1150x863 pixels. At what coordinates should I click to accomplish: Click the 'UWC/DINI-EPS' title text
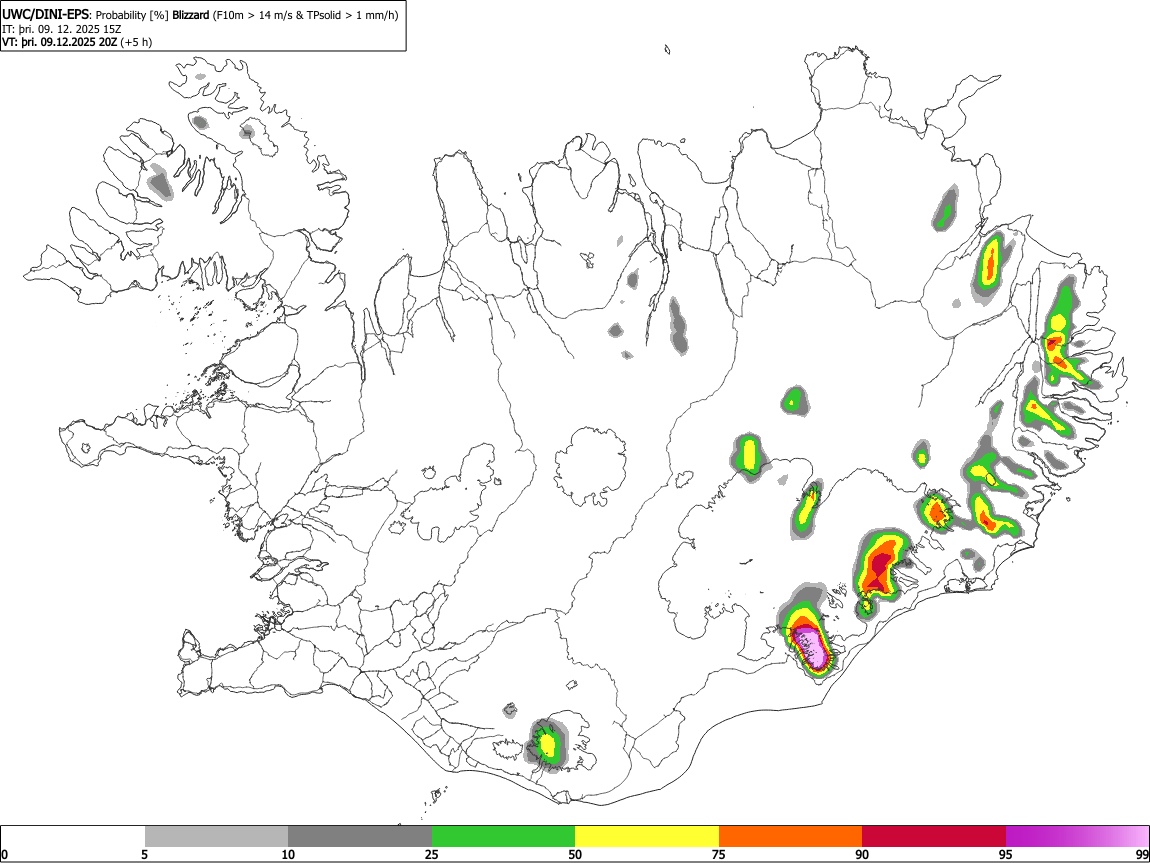[45, 15]
